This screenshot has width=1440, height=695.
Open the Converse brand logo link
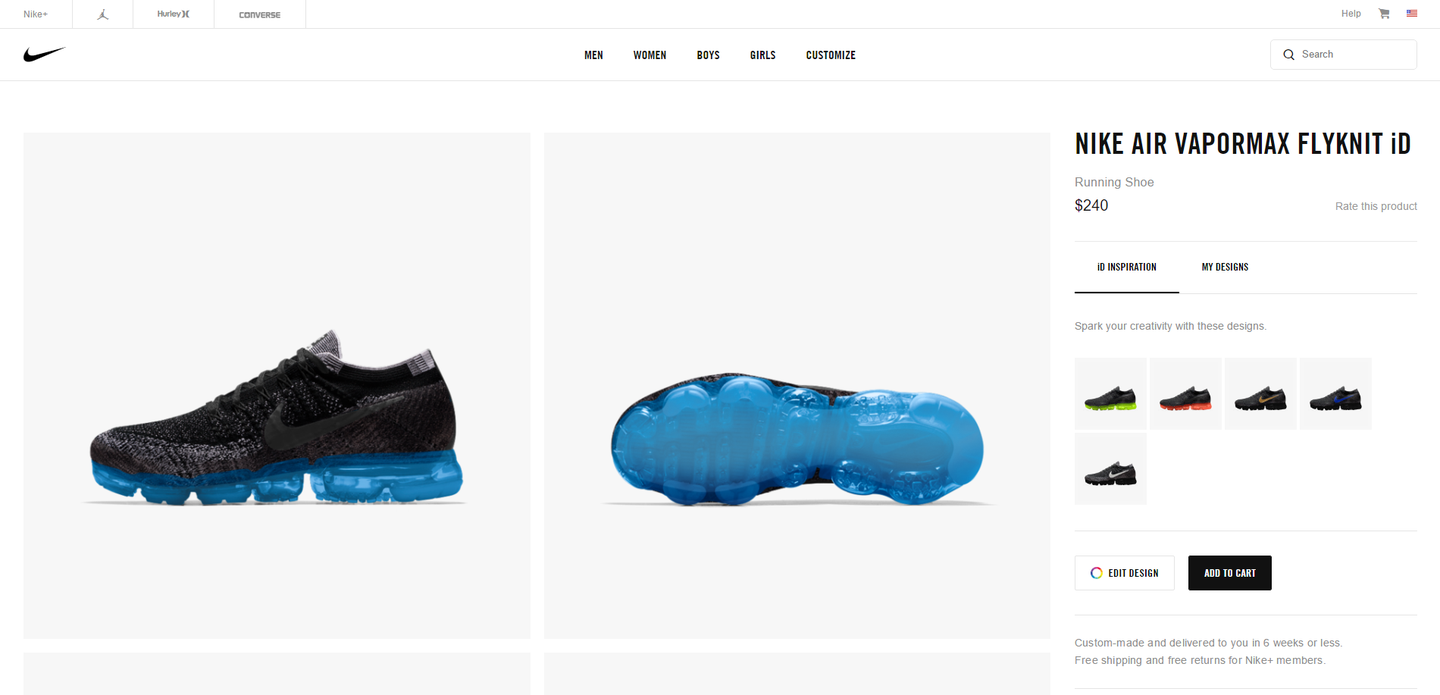coord(260,15)
